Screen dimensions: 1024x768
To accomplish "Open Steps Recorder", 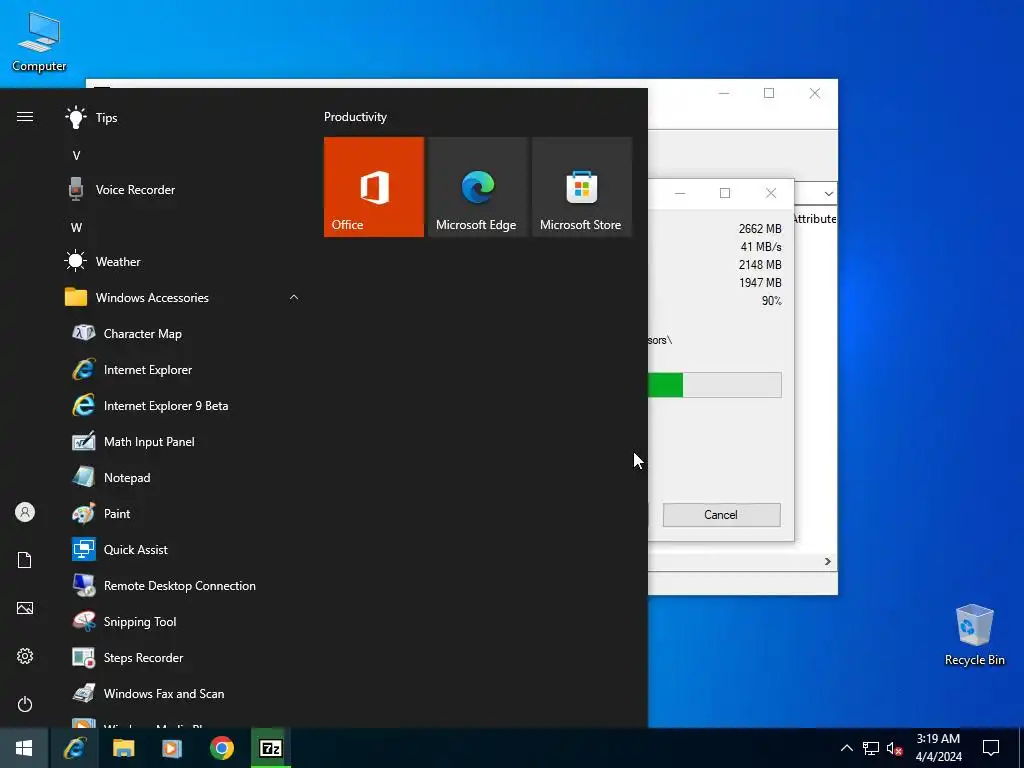I will (183, 658).
